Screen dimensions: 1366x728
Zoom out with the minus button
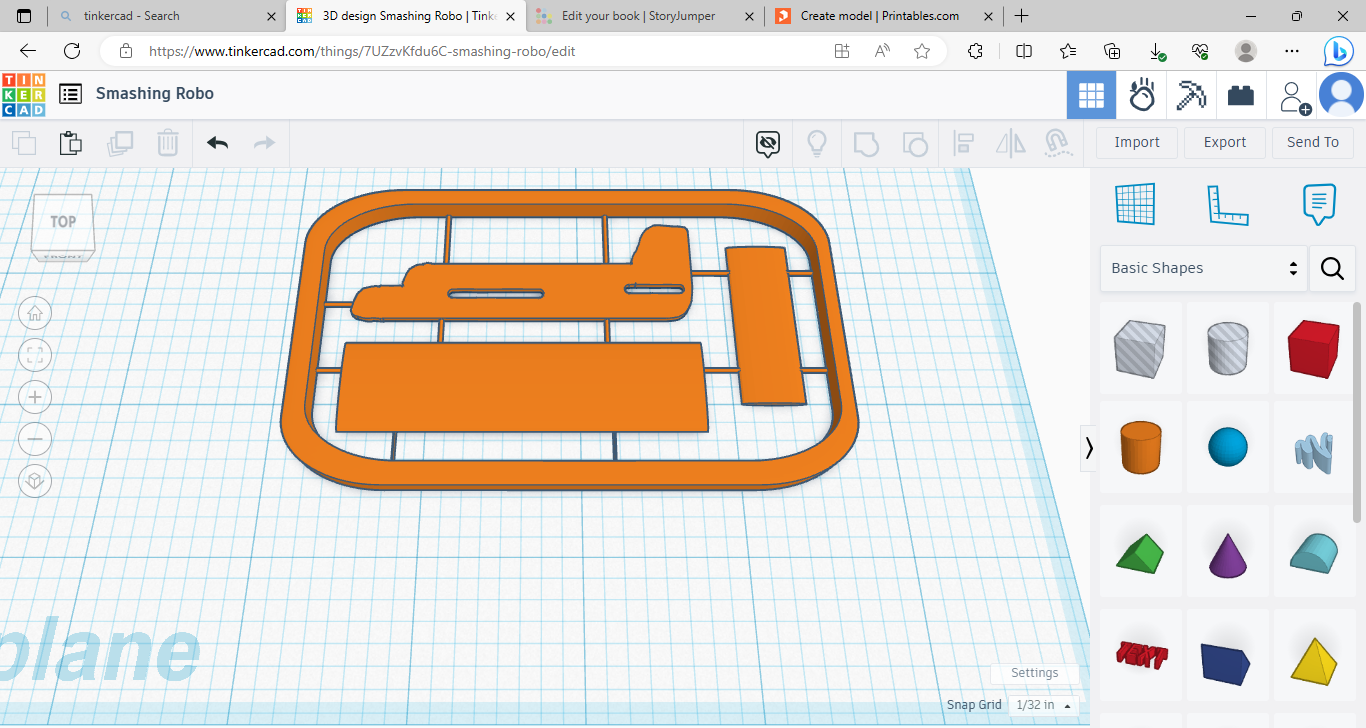pos(35,439)
